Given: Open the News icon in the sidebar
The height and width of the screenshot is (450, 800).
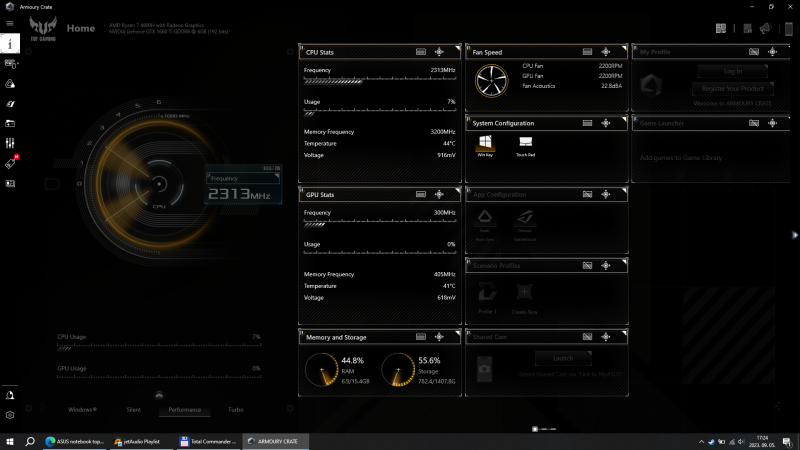Looking at the screenshot, I should tap(10, 184).
